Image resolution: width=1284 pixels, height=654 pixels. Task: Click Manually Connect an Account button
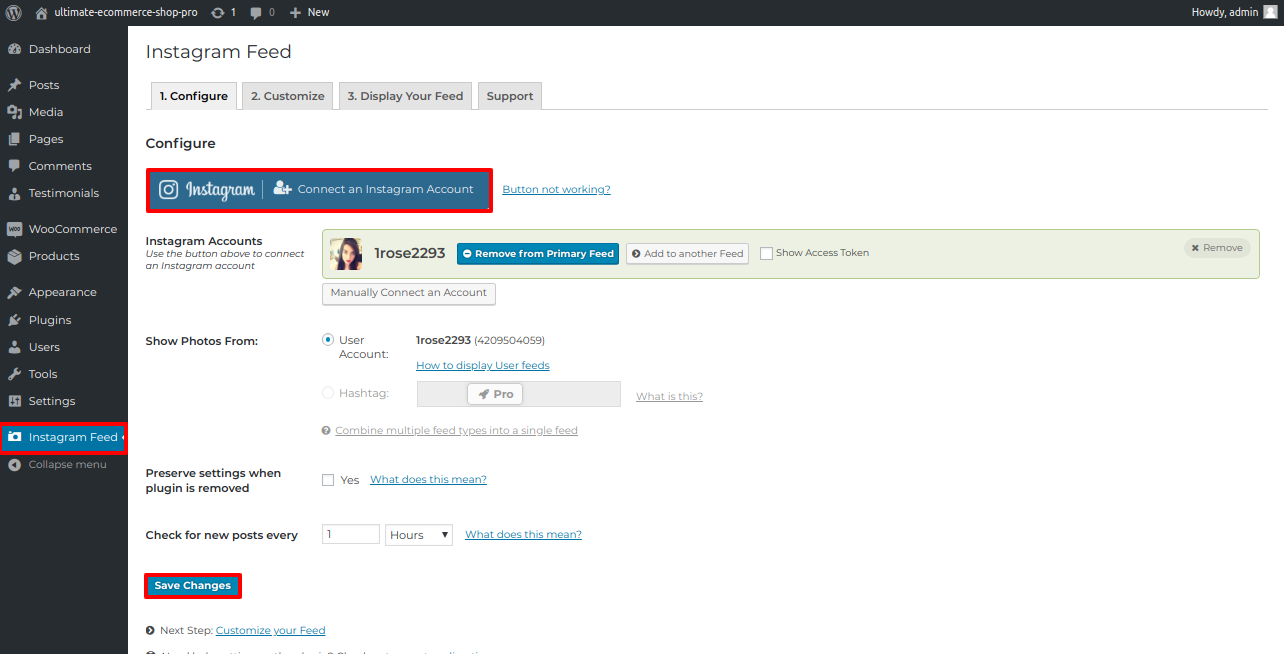[409, 293]
